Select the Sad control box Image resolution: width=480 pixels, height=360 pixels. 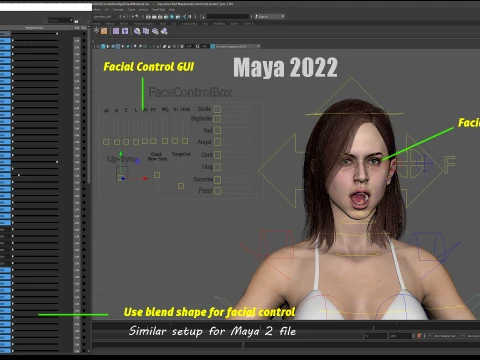coord(217,130)
